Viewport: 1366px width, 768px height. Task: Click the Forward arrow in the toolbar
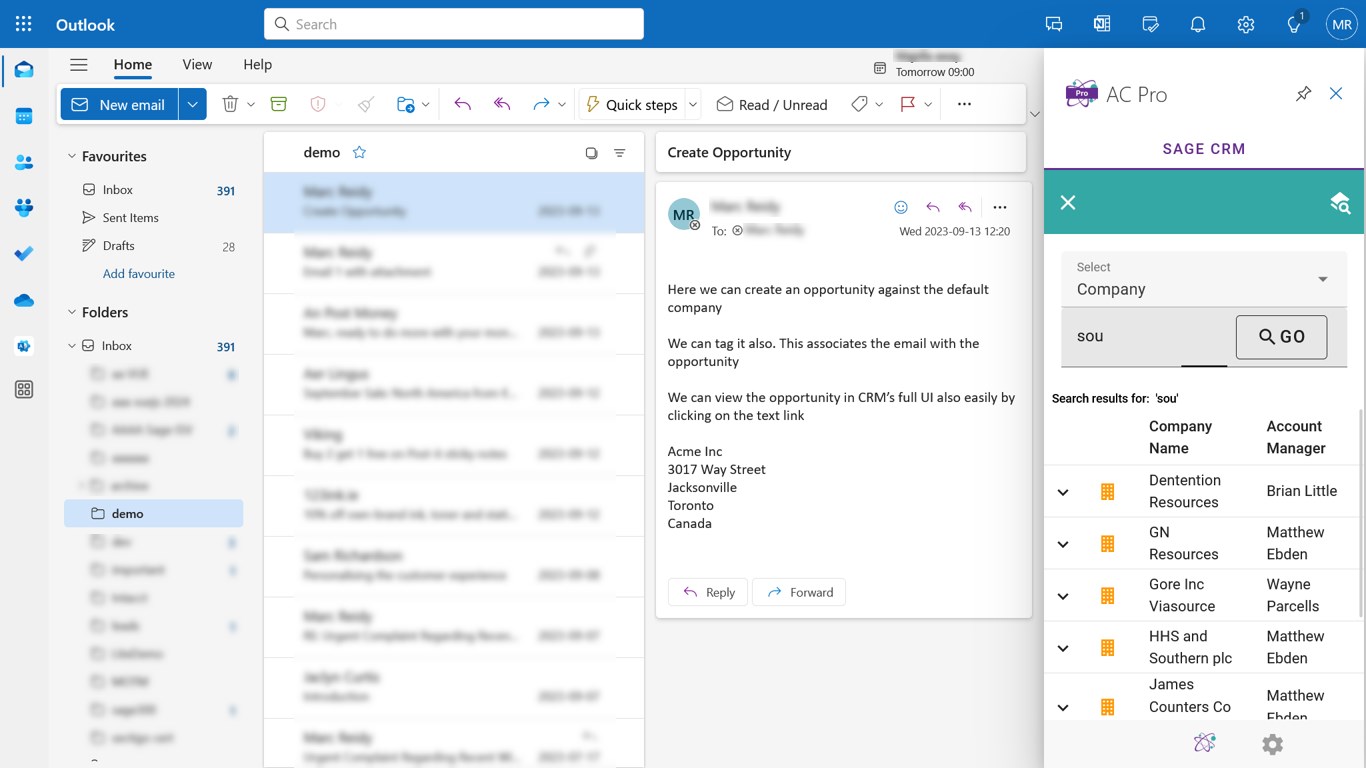coord(541,104)
